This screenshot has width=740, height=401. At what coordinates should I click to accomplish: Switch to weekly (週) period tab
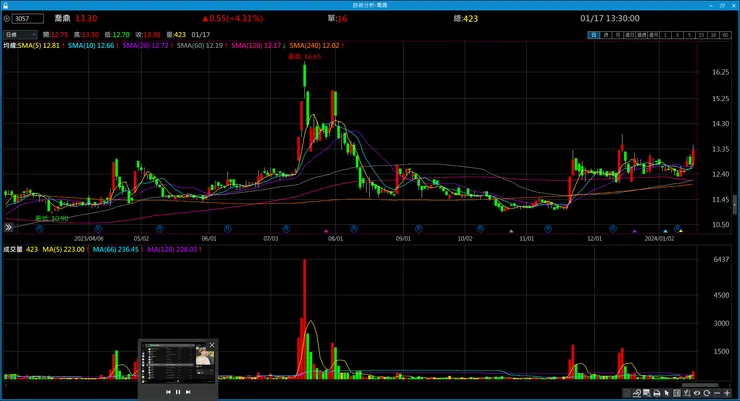point(606,35)
